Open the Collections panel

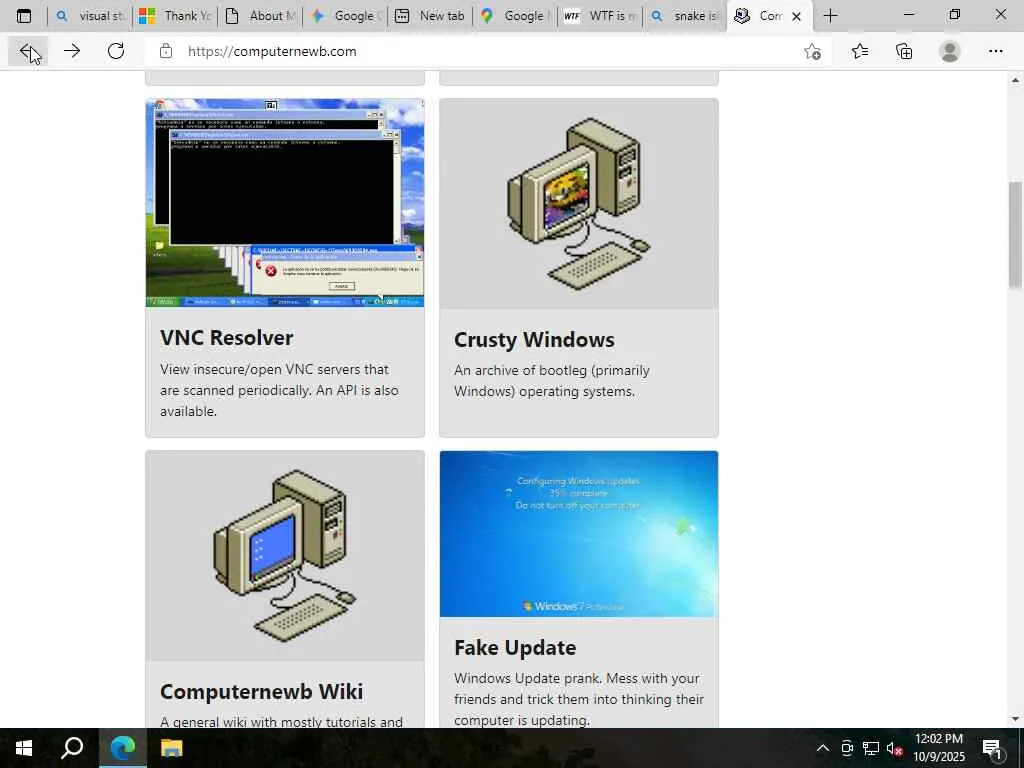904,51
